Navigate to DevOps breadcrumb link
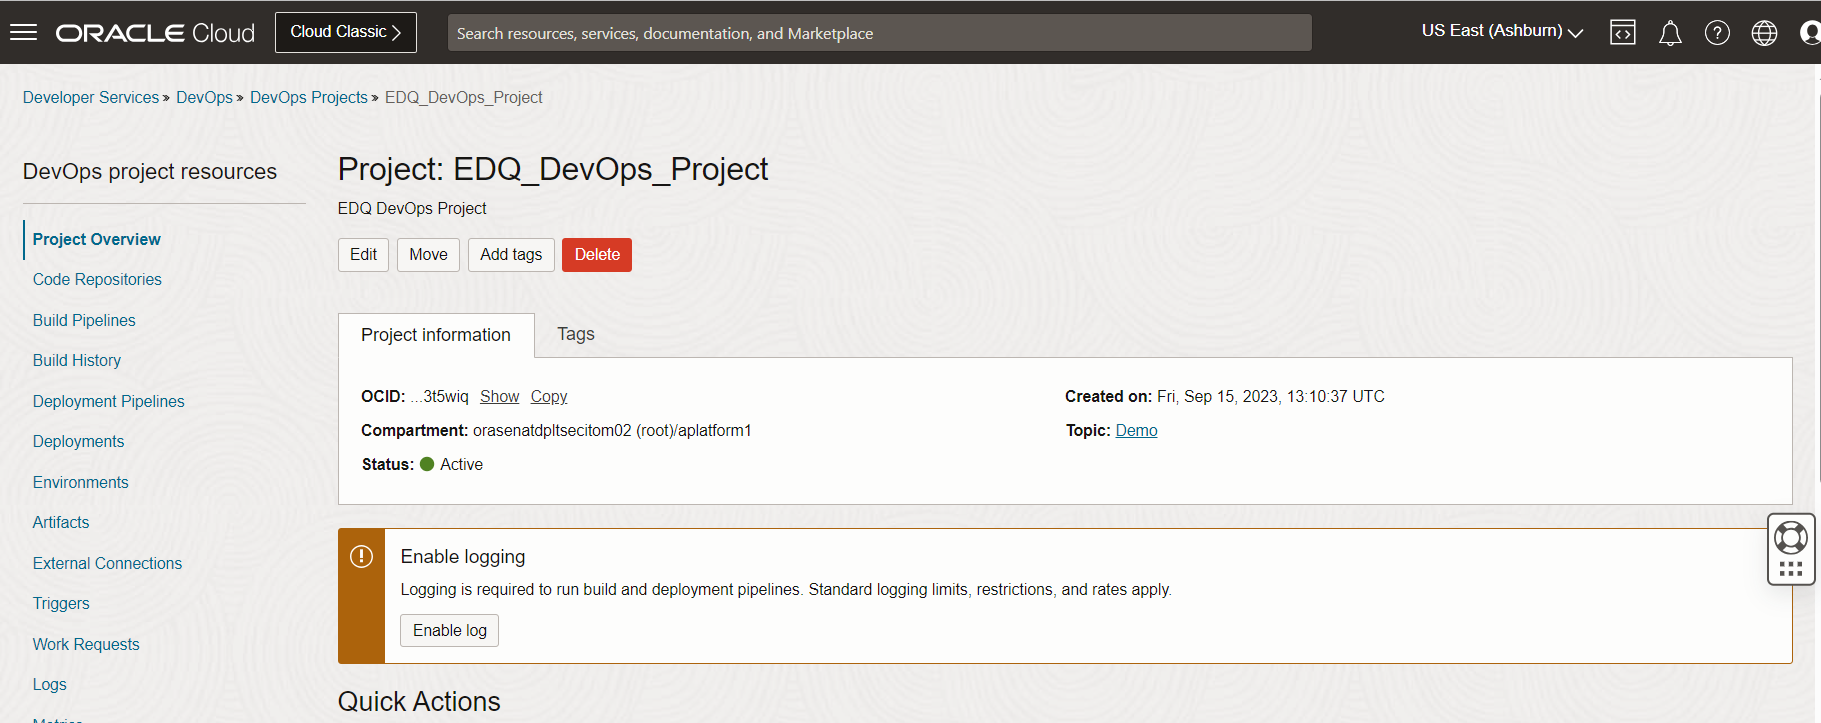The height and width of the screenshot is (723, 1821). coord(204,97)
